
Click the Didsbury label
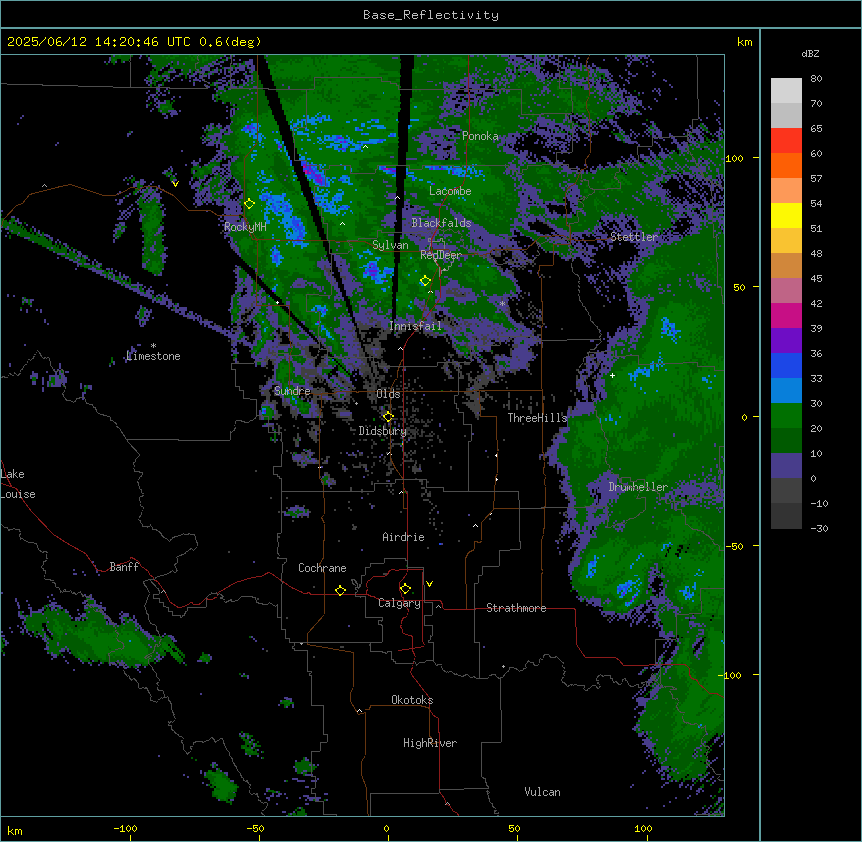[x=383, y=431]
